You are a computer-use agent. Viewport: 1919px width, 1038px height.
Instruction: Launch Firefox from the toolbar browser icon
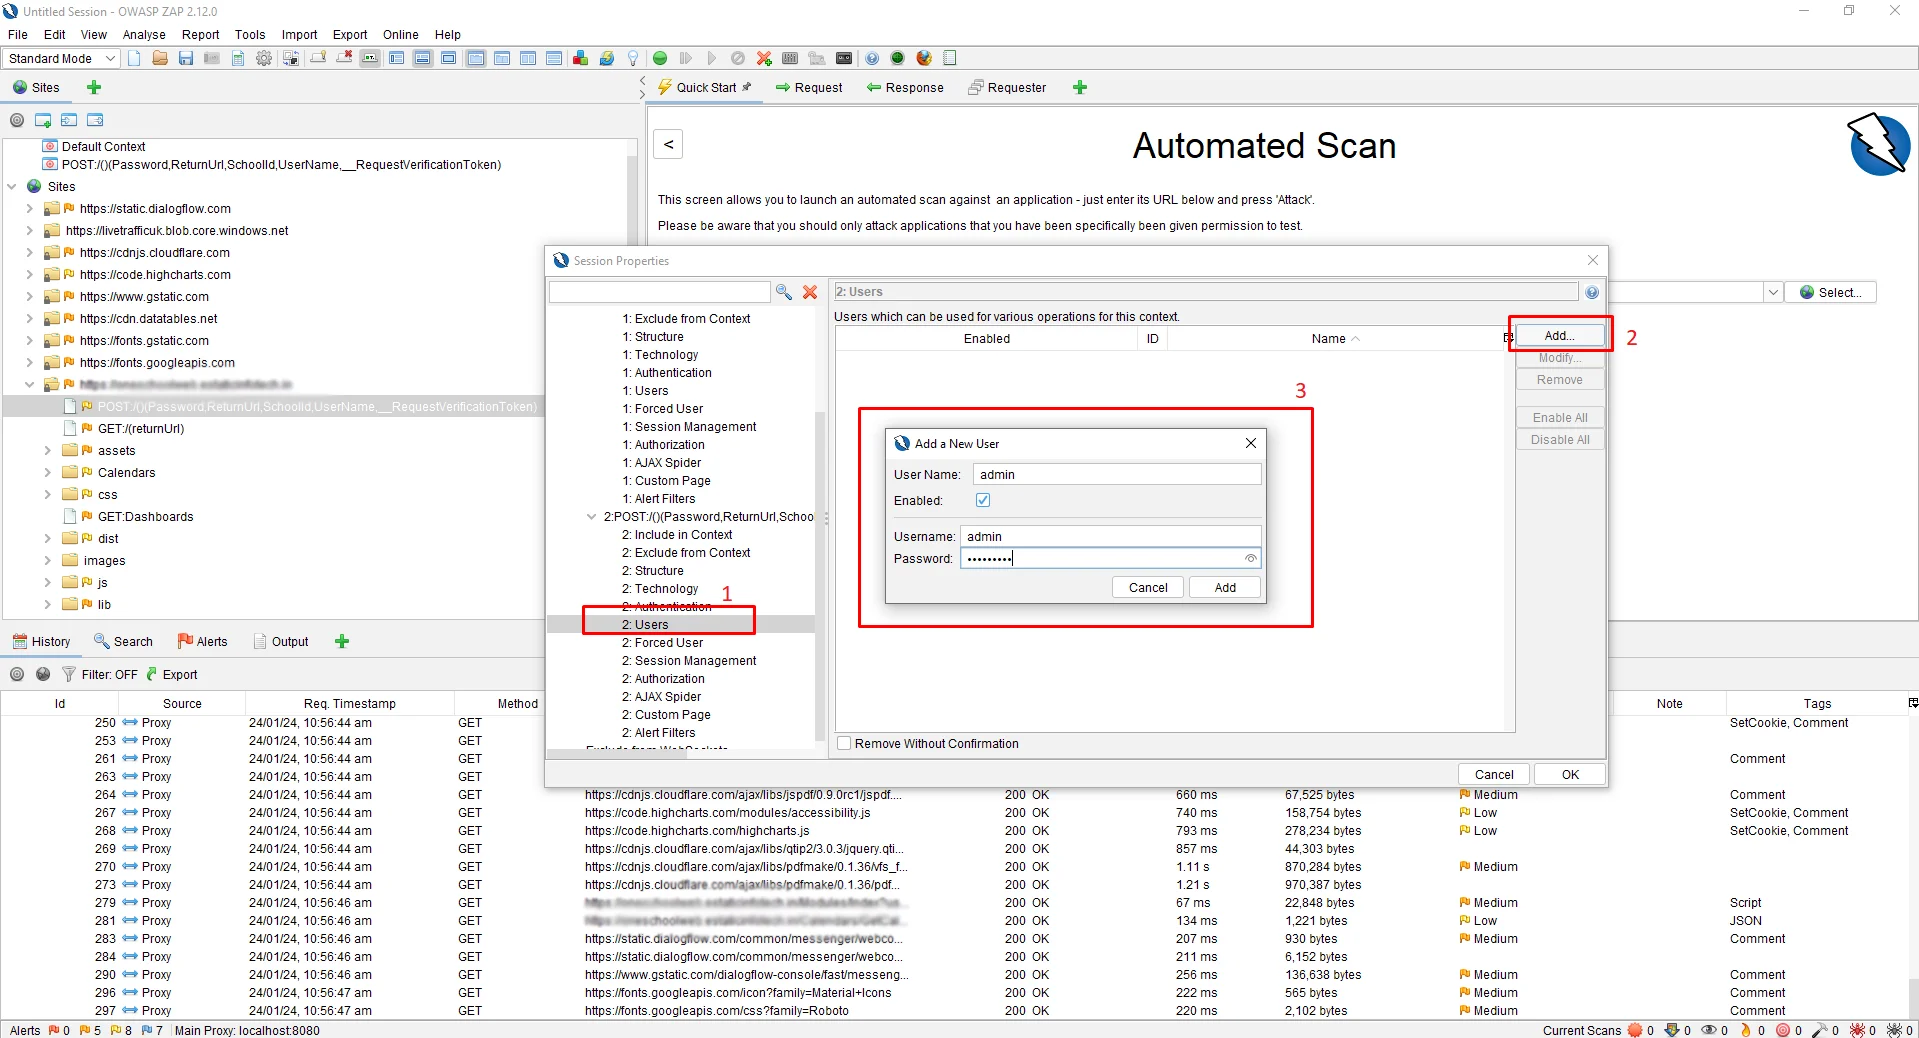[x=923, y=58]
